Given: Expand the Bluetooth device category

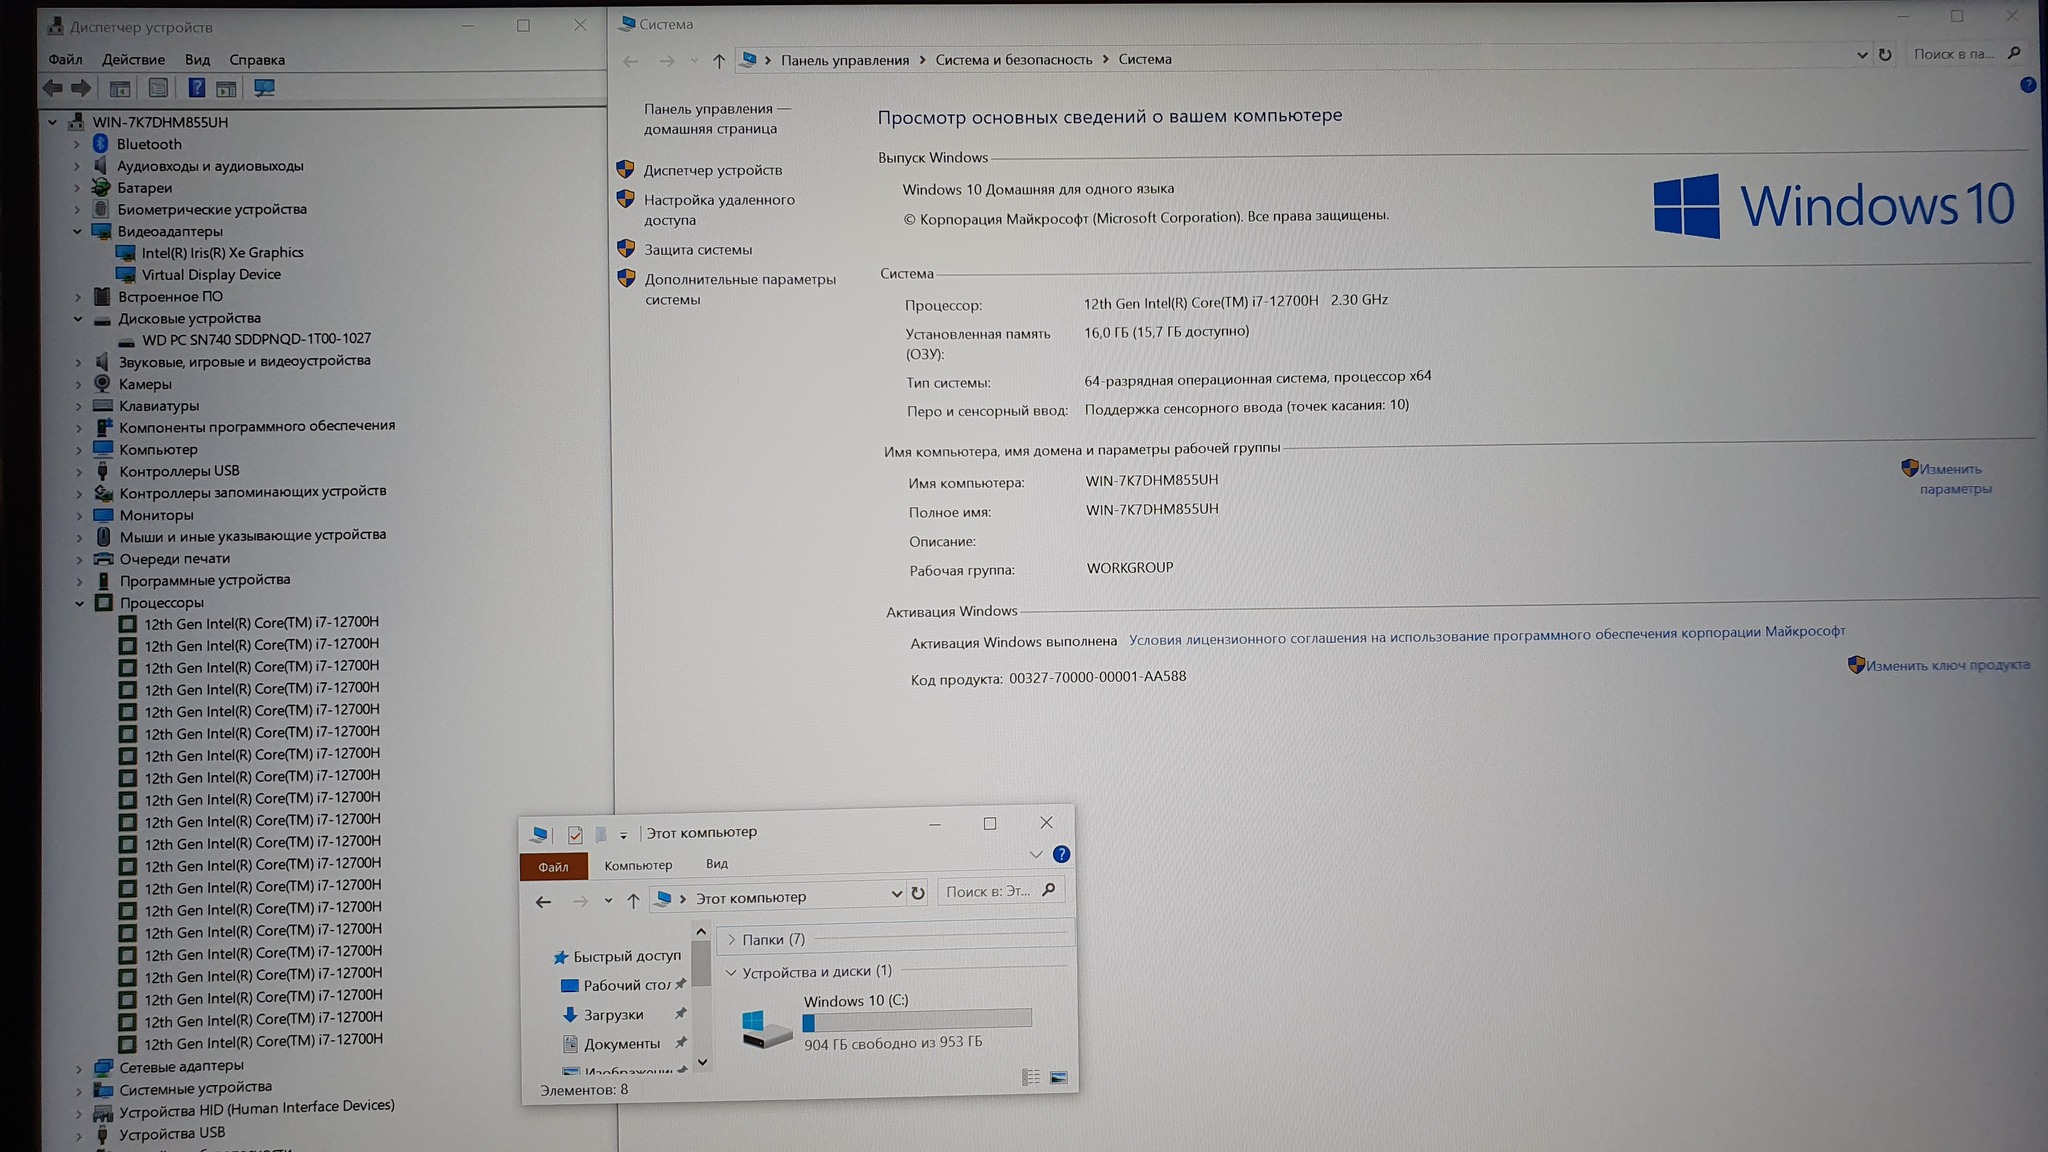Looking at the screenshot, I should click(x=77, y=144).
